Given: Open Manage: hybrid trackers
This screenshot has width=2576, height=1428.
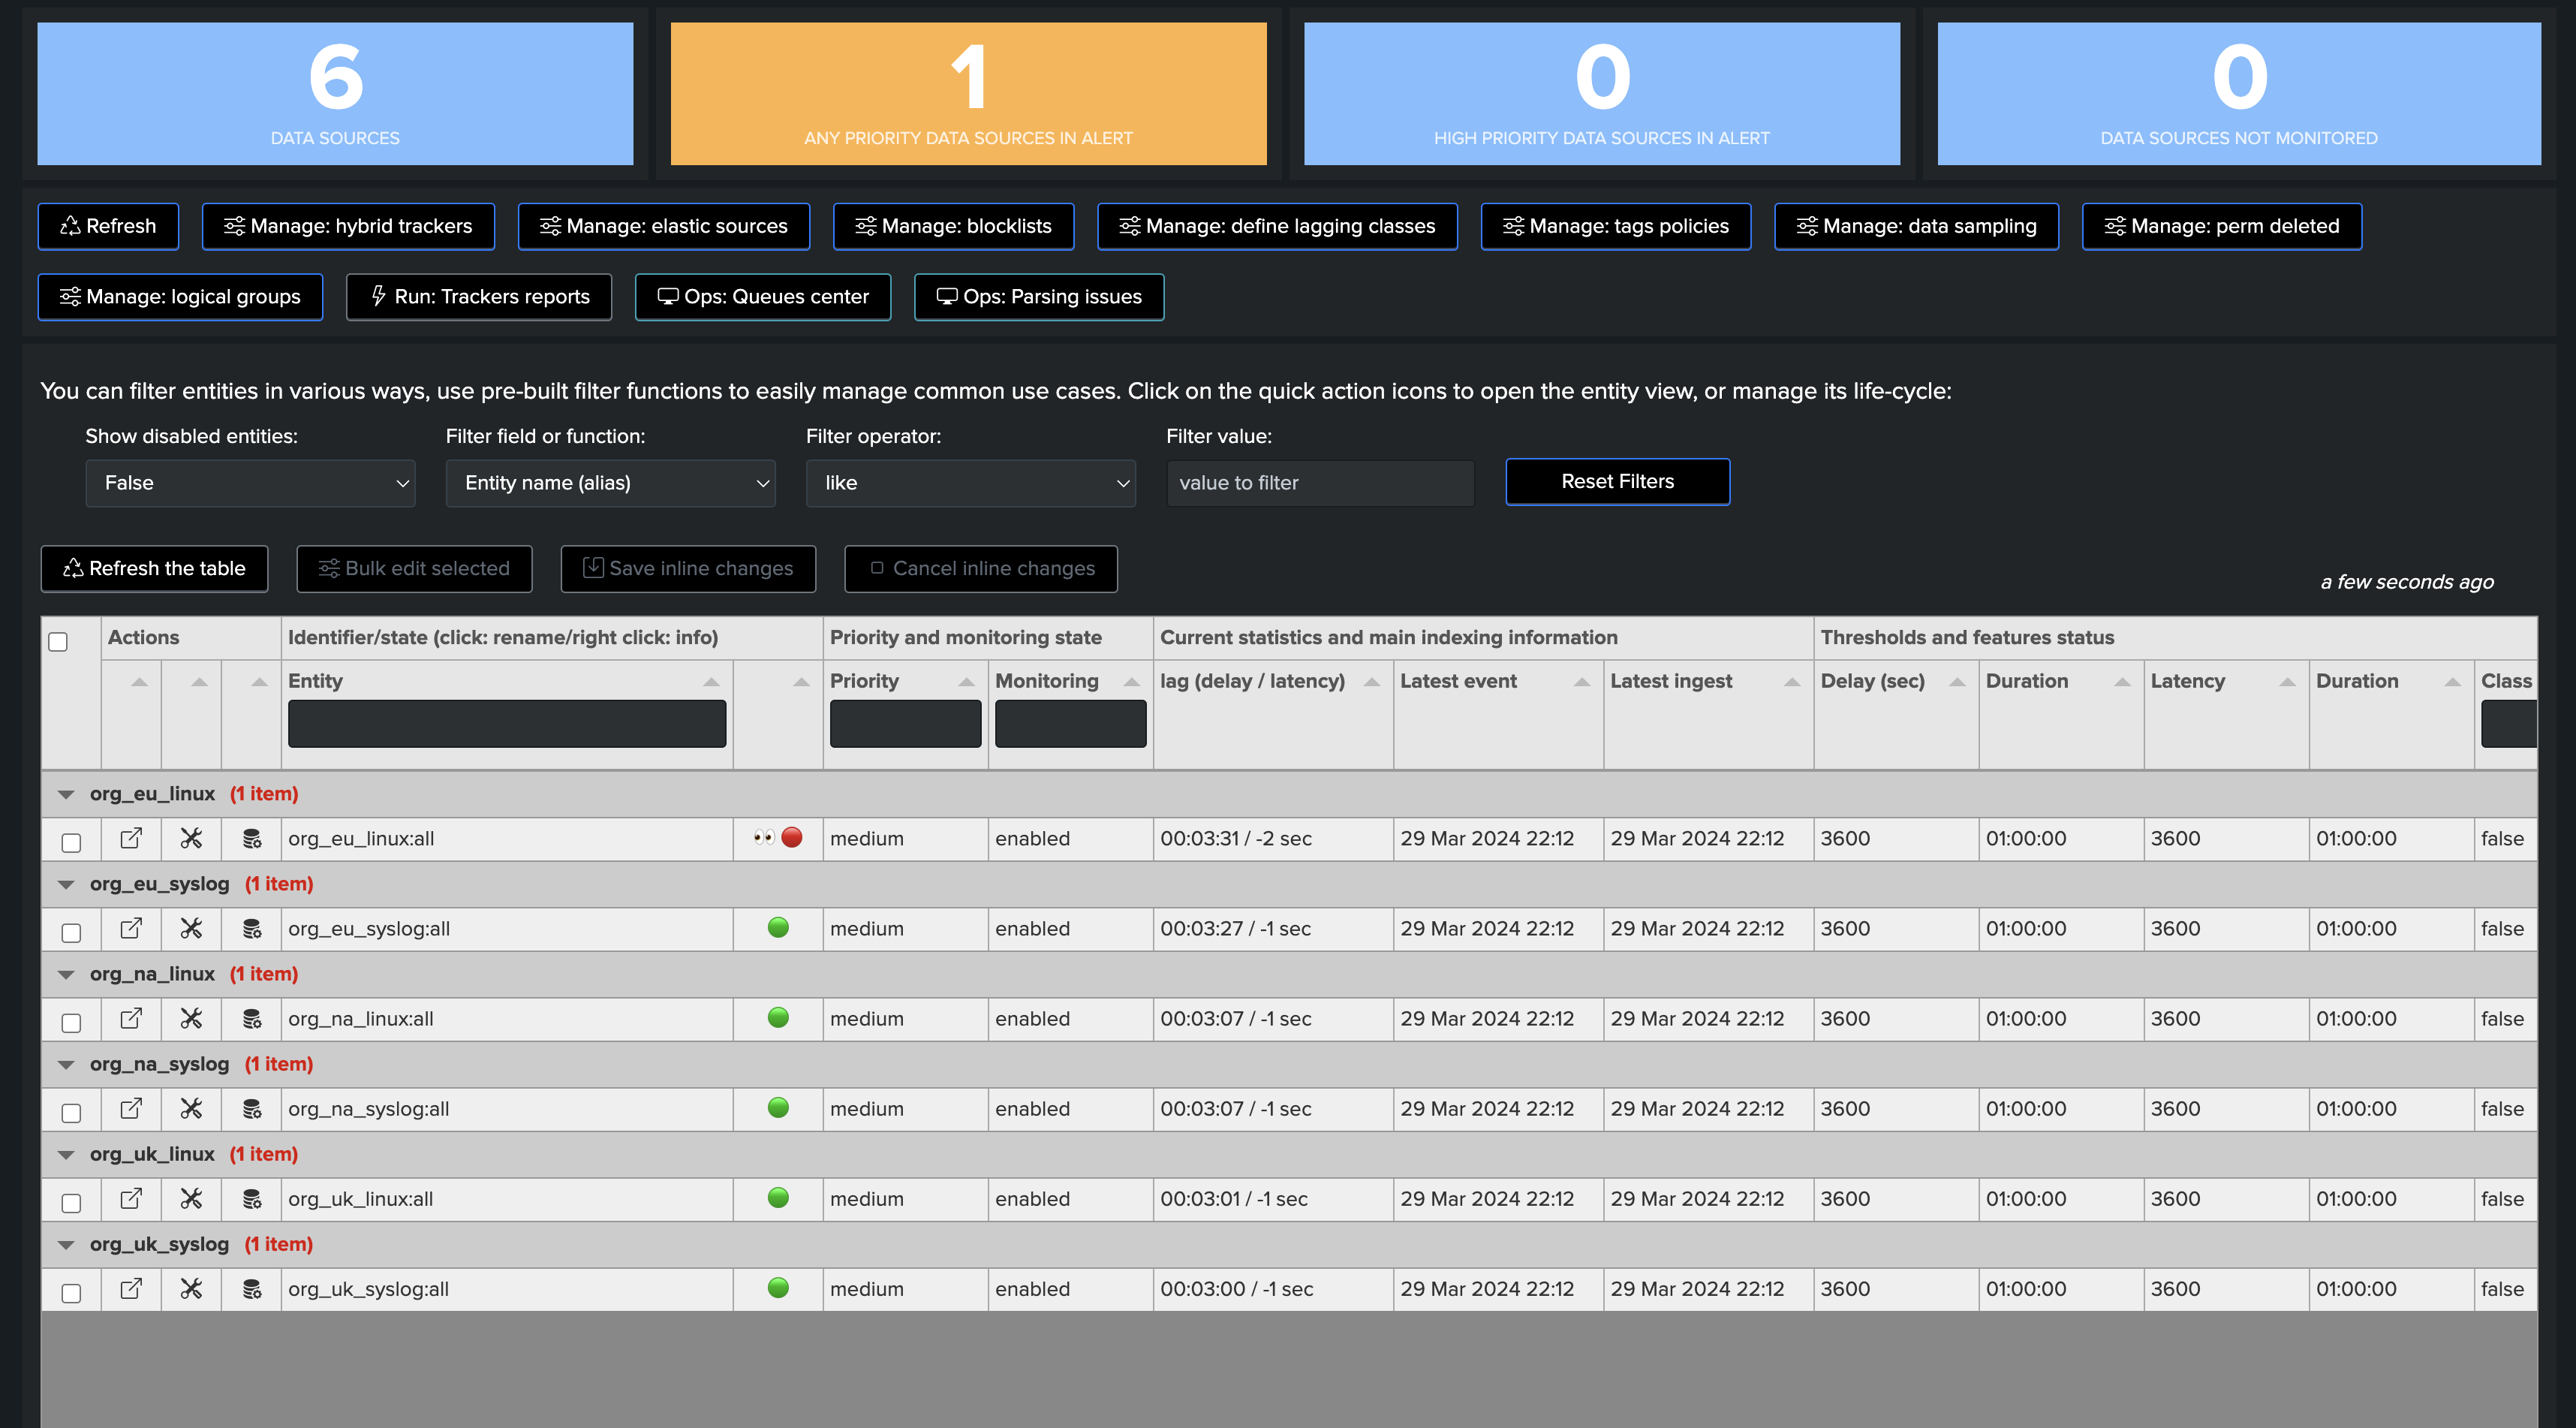Looking at the screenshot, I should (348, 226).
